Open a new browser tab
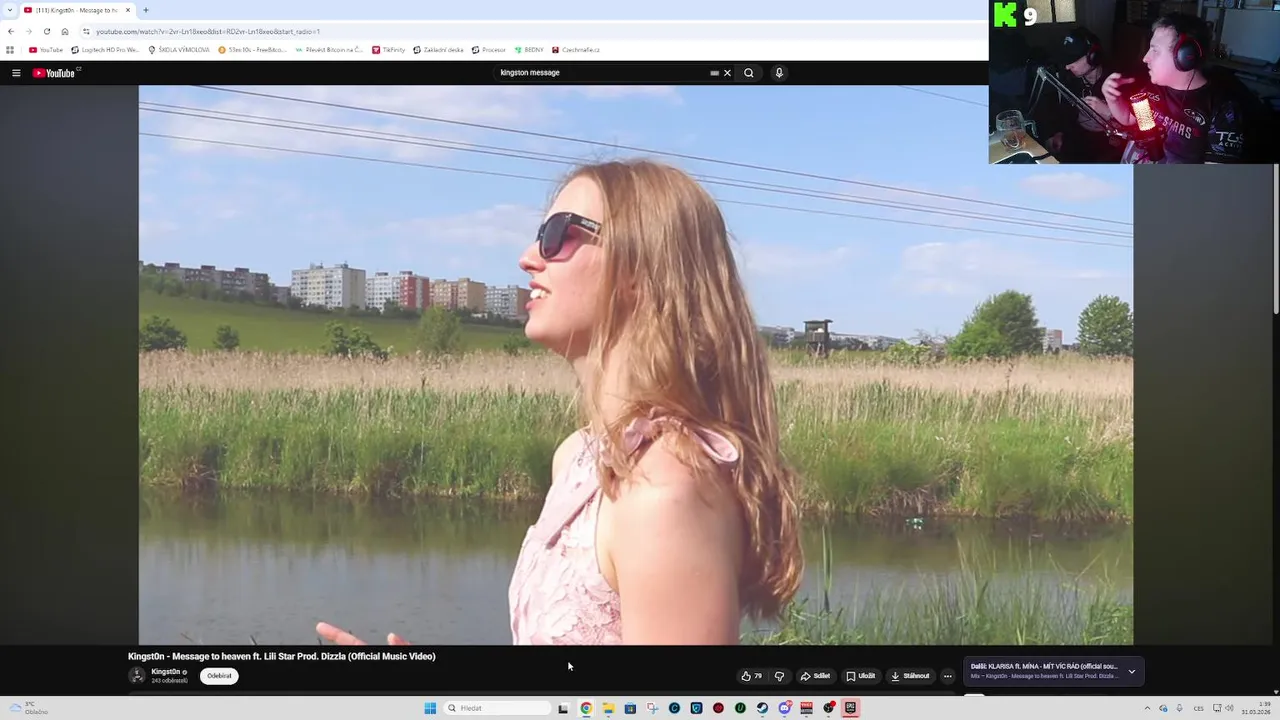1280x720 pixels. (x=146, y=10)
